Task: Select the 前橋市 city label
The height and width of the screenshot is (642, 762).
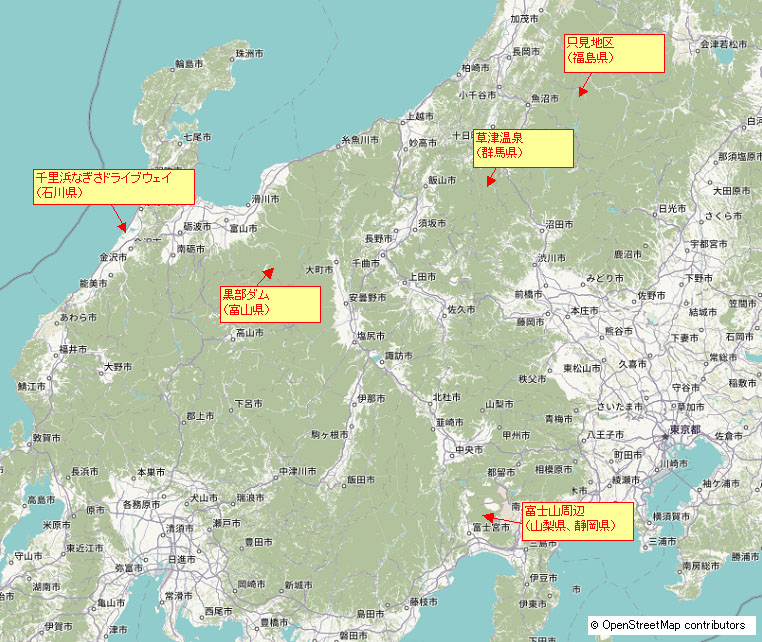Action: pyautogui.click(x=528, y=295)
